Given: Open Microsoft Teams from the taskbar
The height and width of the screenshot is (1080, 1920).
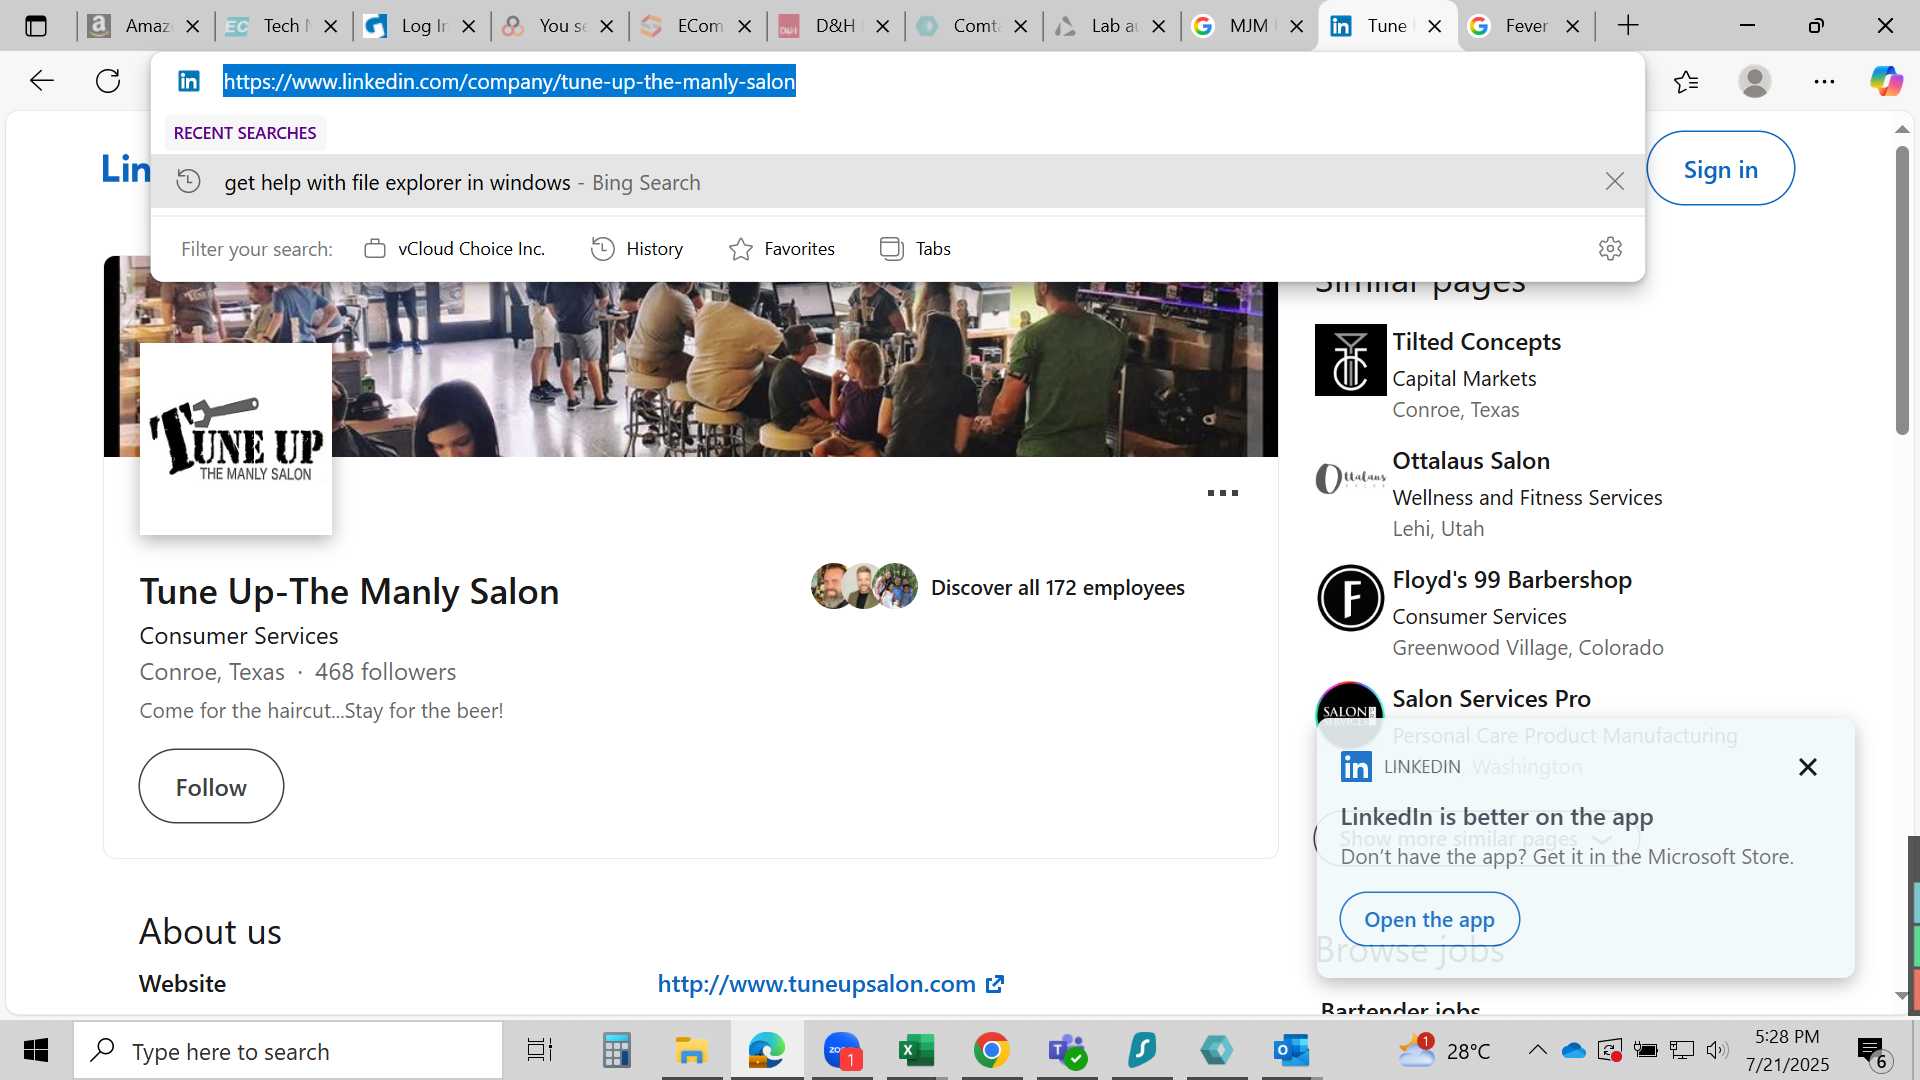Looking at the screenshot, I should pos(1066,1050).
